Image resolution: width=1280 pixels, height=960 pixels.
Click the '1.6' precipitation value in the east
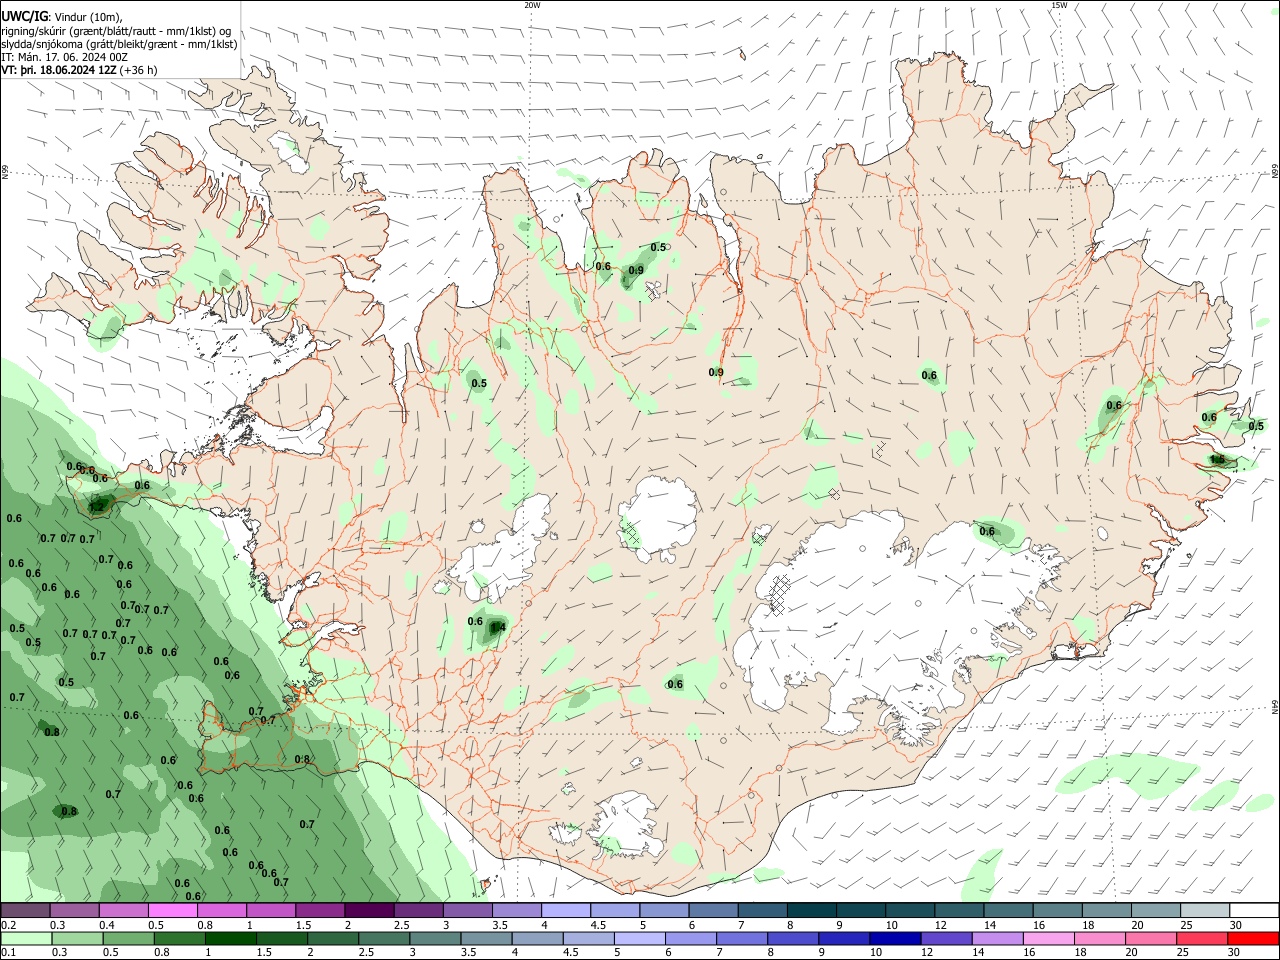click(1218, 460)
